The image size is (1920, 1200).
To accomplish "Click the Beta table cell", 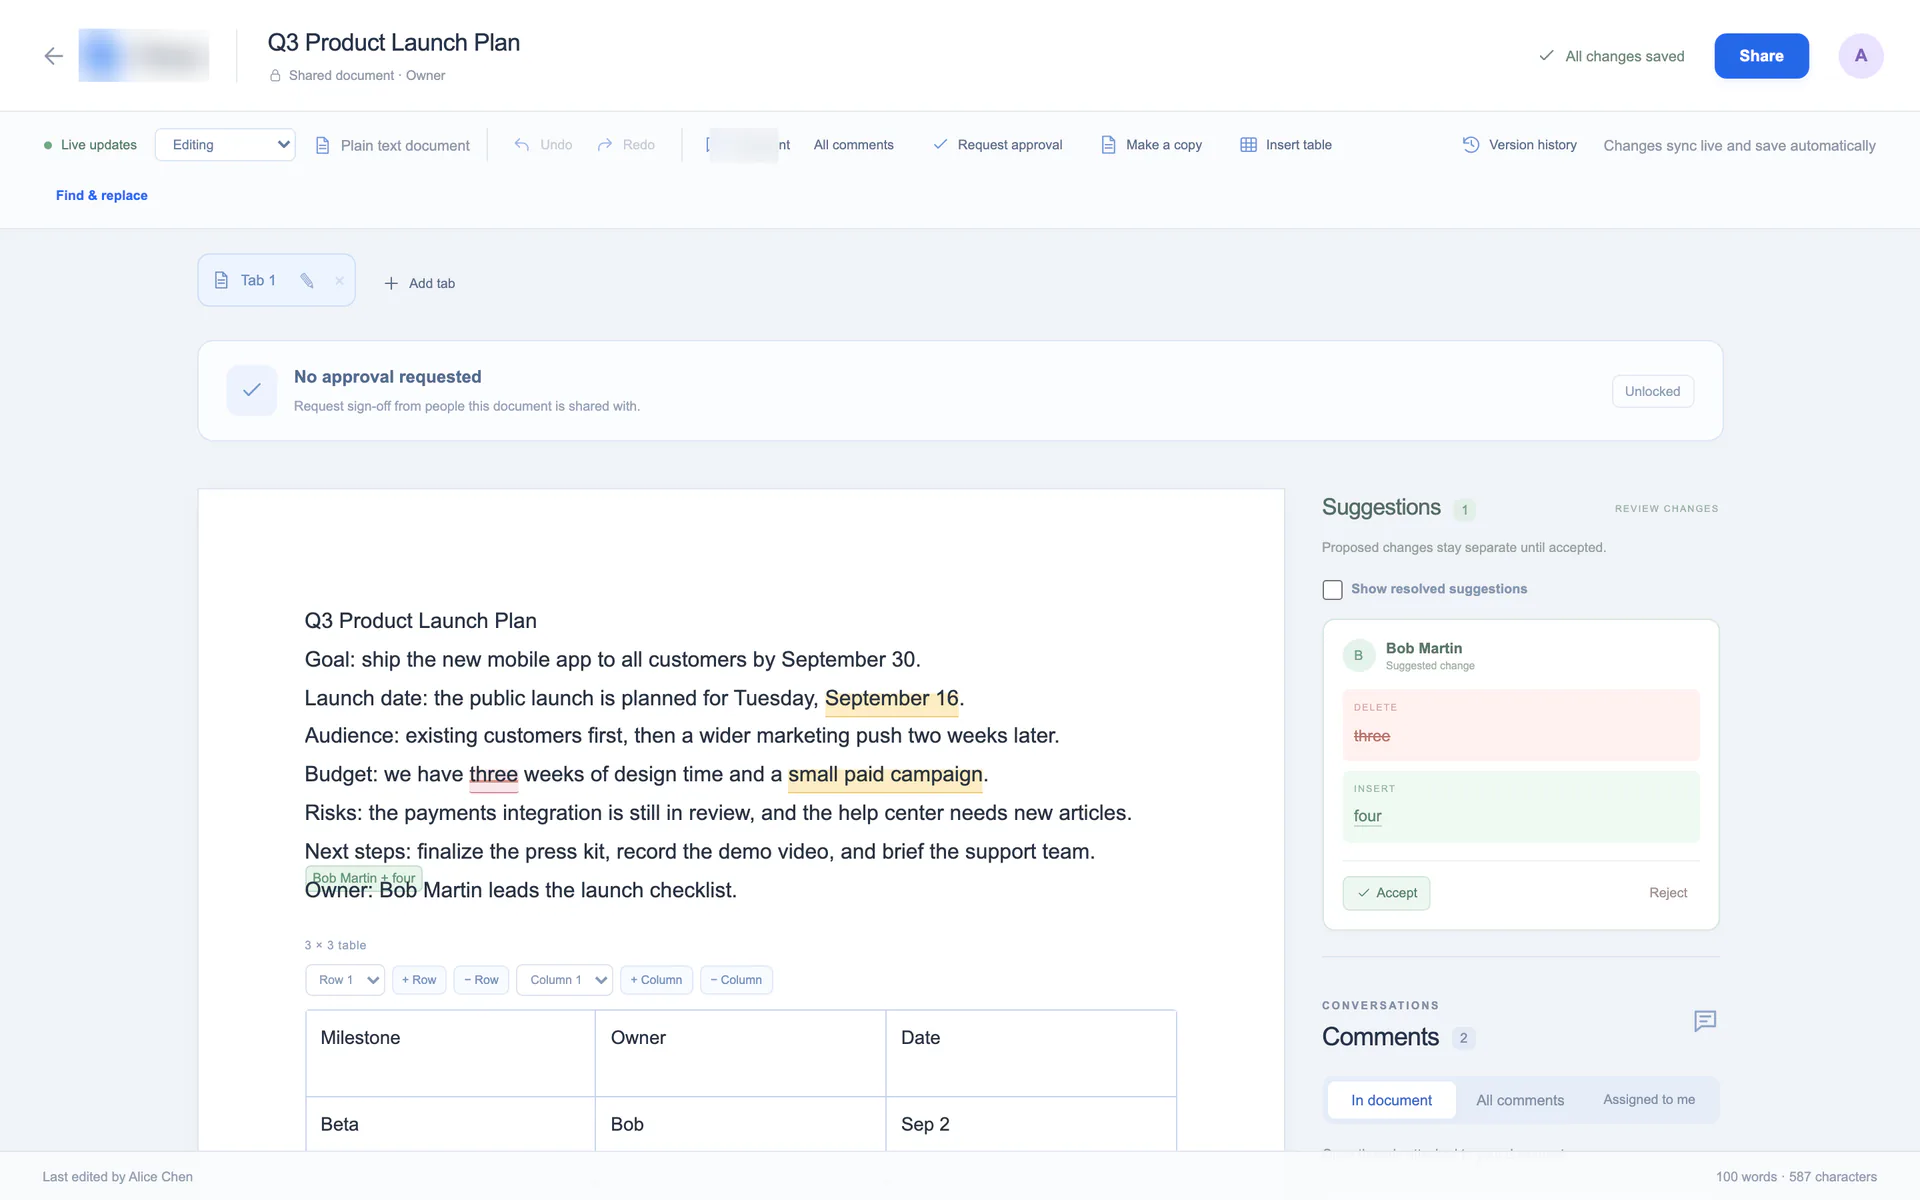I will coord(450,1124).
